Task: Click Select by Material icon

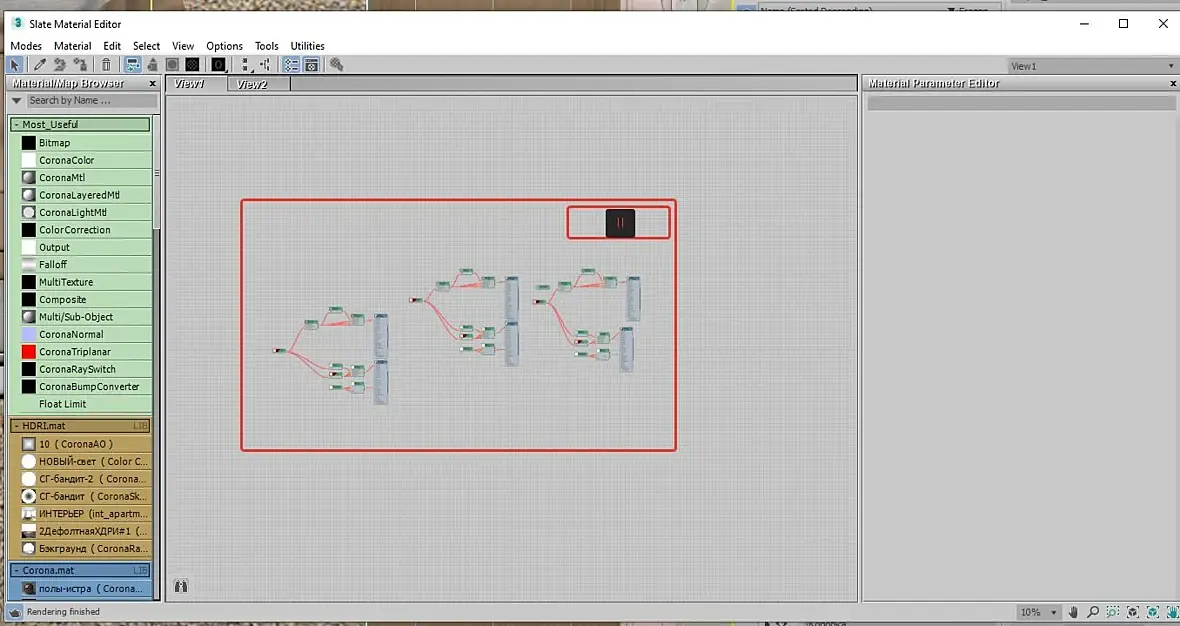Action: [336, 65]
